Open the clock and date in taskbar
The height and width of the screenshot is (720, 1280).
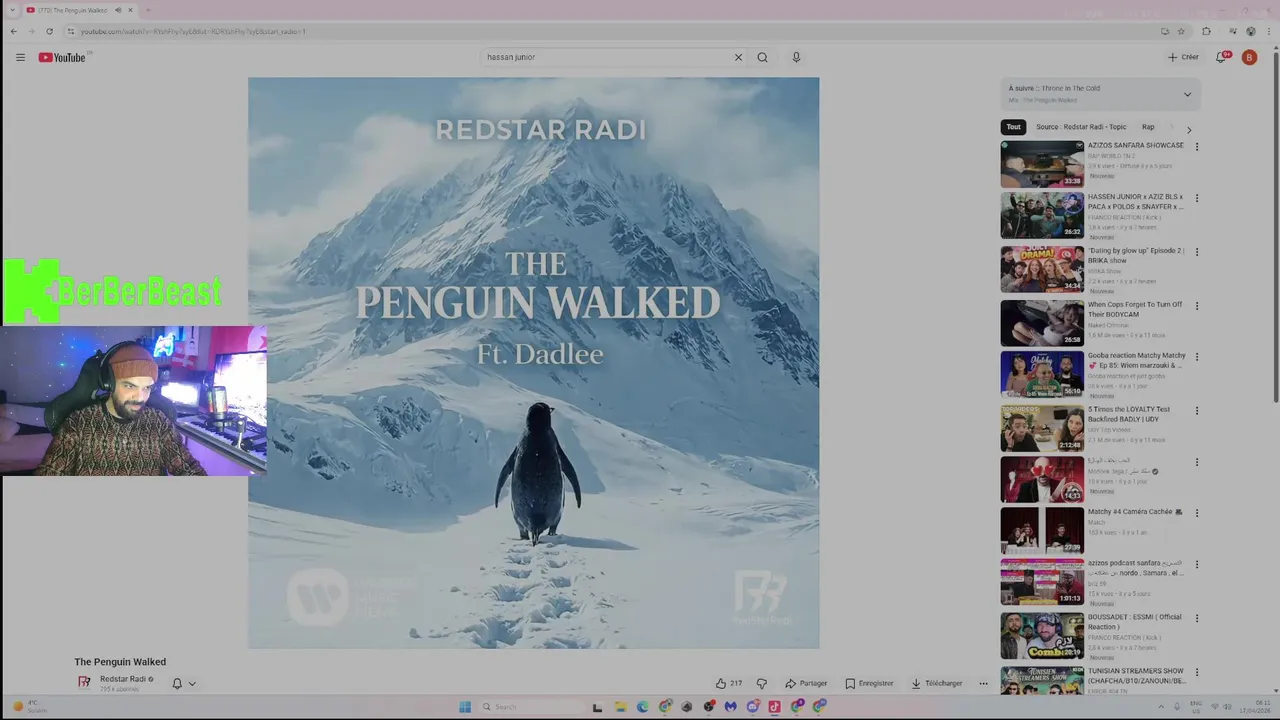(1256, 706)
